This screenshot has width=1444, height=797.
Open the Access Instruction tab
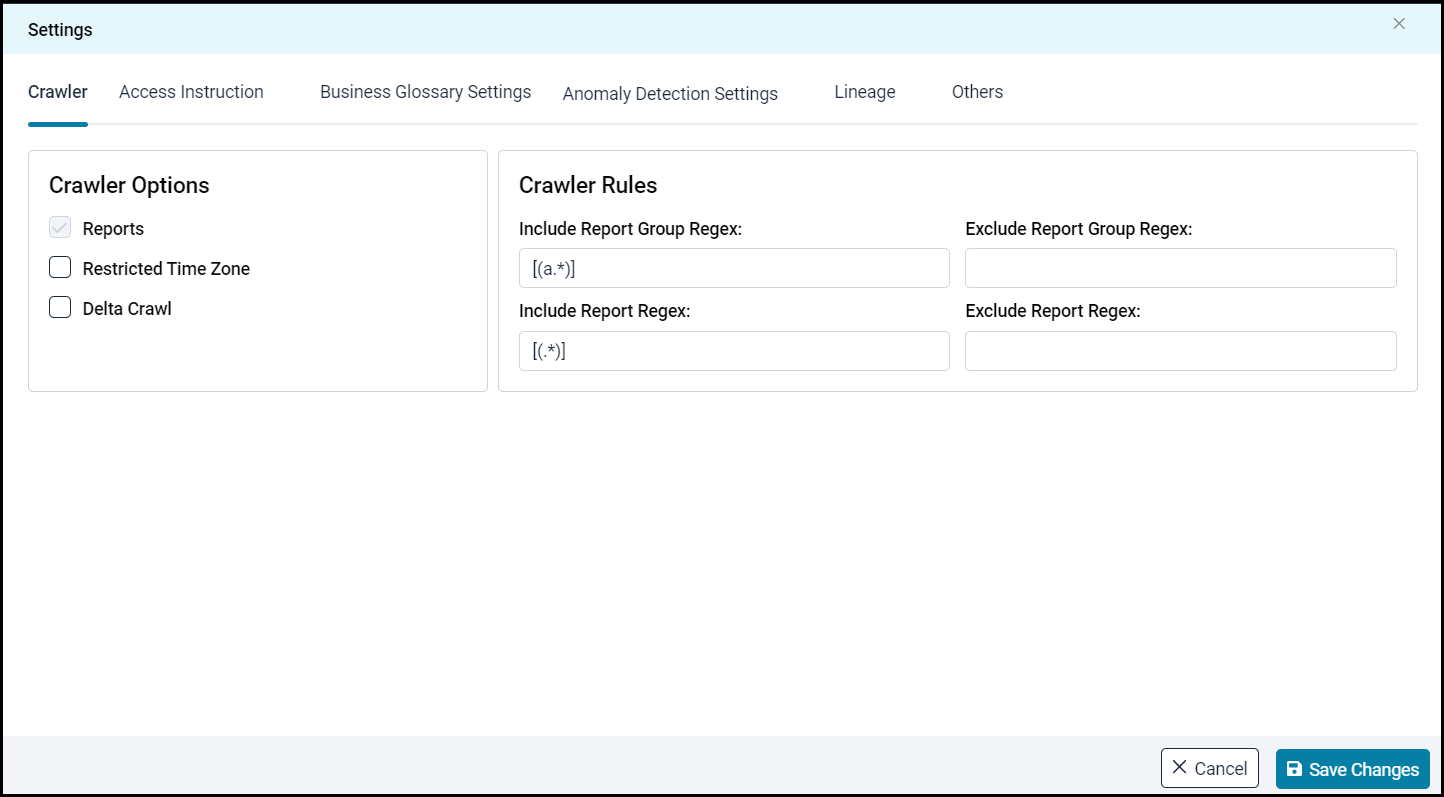pos(191,92)
